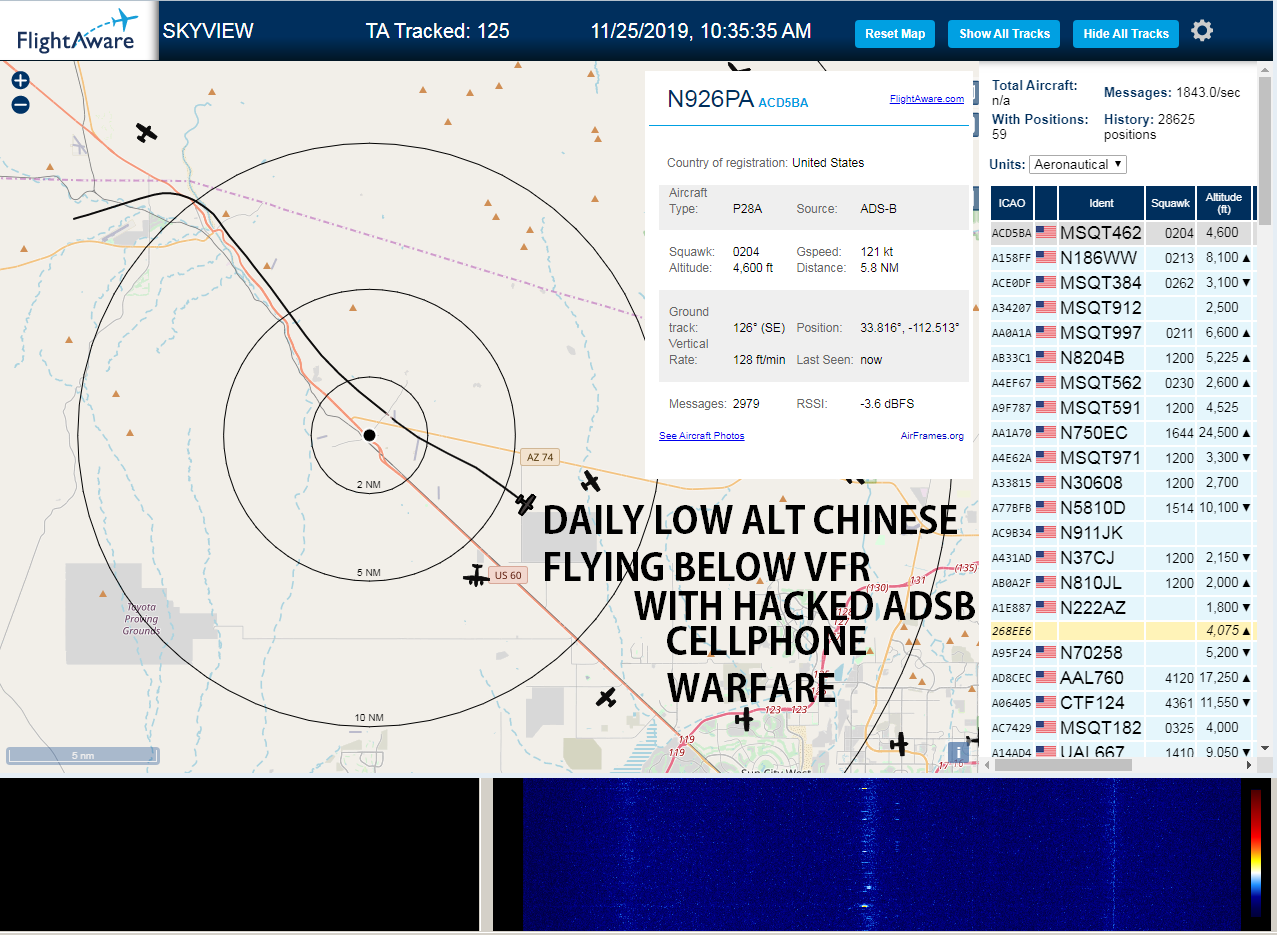Click inside the spectrum waterfall display
This screenshot has width=1277, height=935.
pyautogui.click(x=880, y=853)
